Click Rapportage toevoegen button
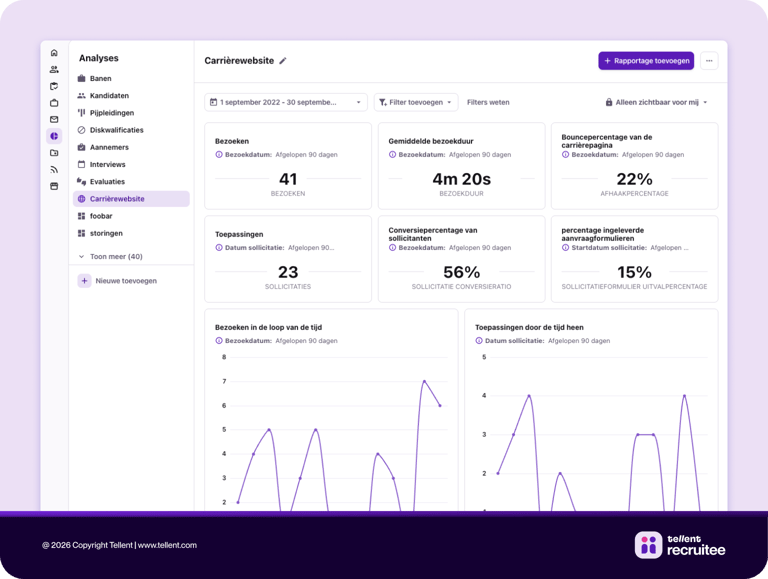 tap(646, 61)
